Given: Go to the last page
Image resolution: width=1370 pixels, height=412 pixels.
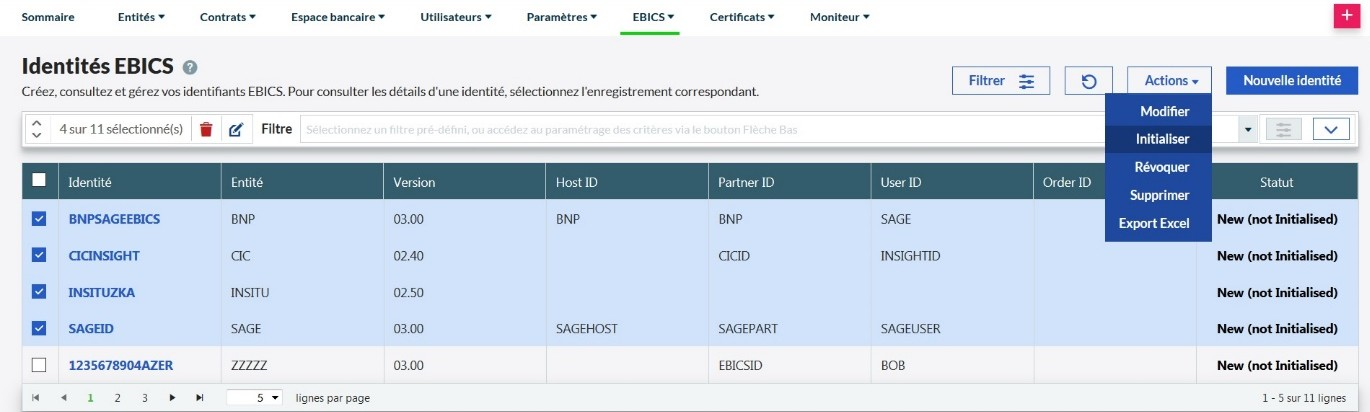Looking at the screenshot, I should (x=200, y=398).
